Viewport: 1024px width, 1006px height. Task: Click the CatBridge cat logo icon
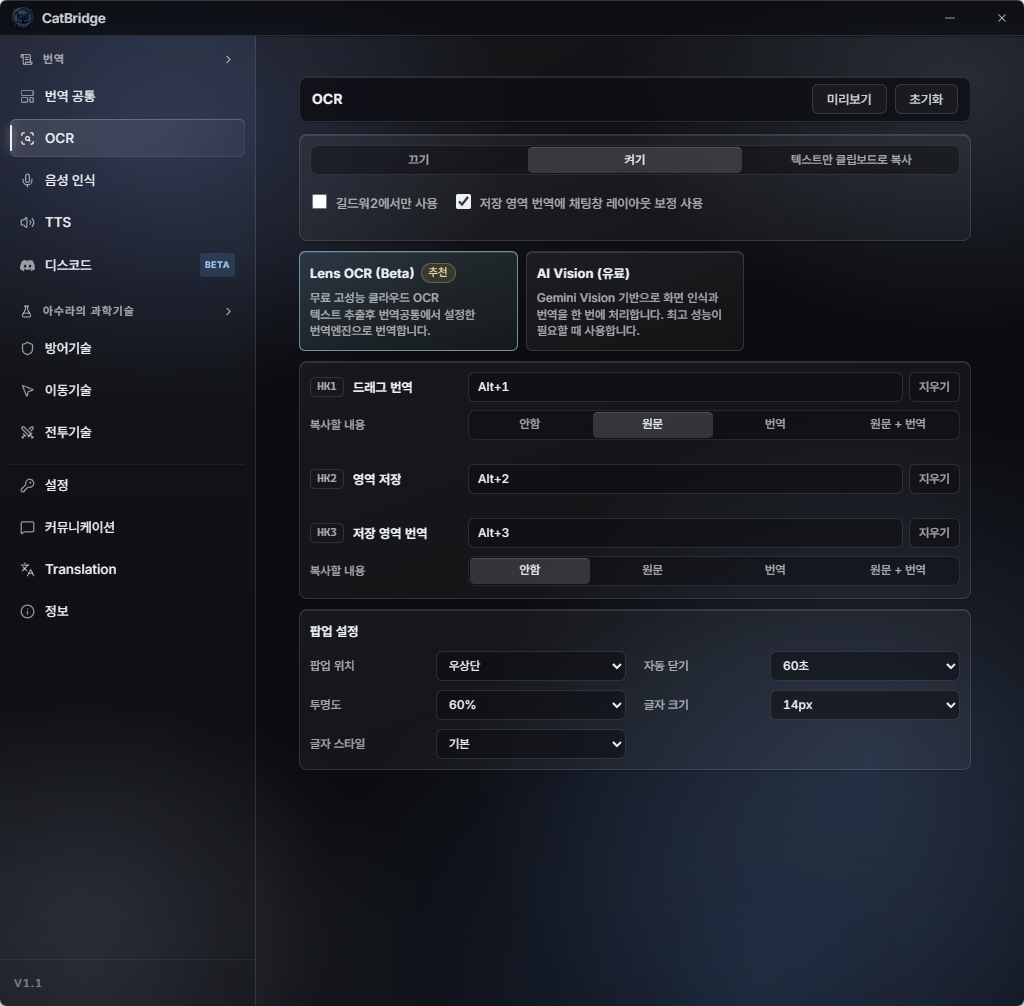tap(23, 18)
